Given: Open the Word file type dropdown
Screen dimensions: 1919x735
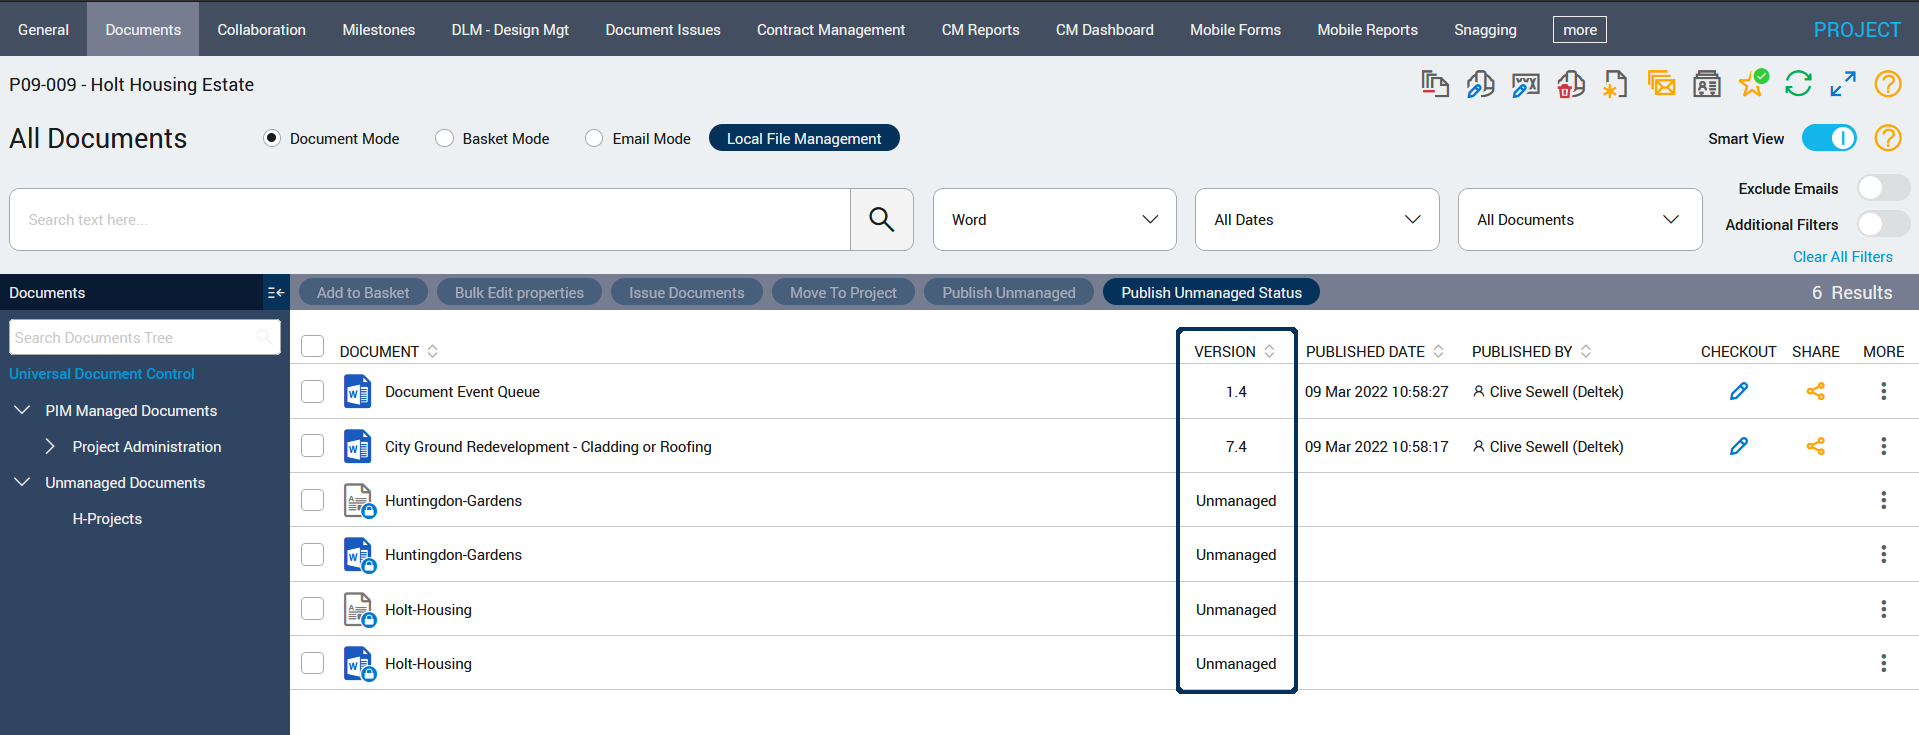Looking at the screenshot, I should point(1054,219).
